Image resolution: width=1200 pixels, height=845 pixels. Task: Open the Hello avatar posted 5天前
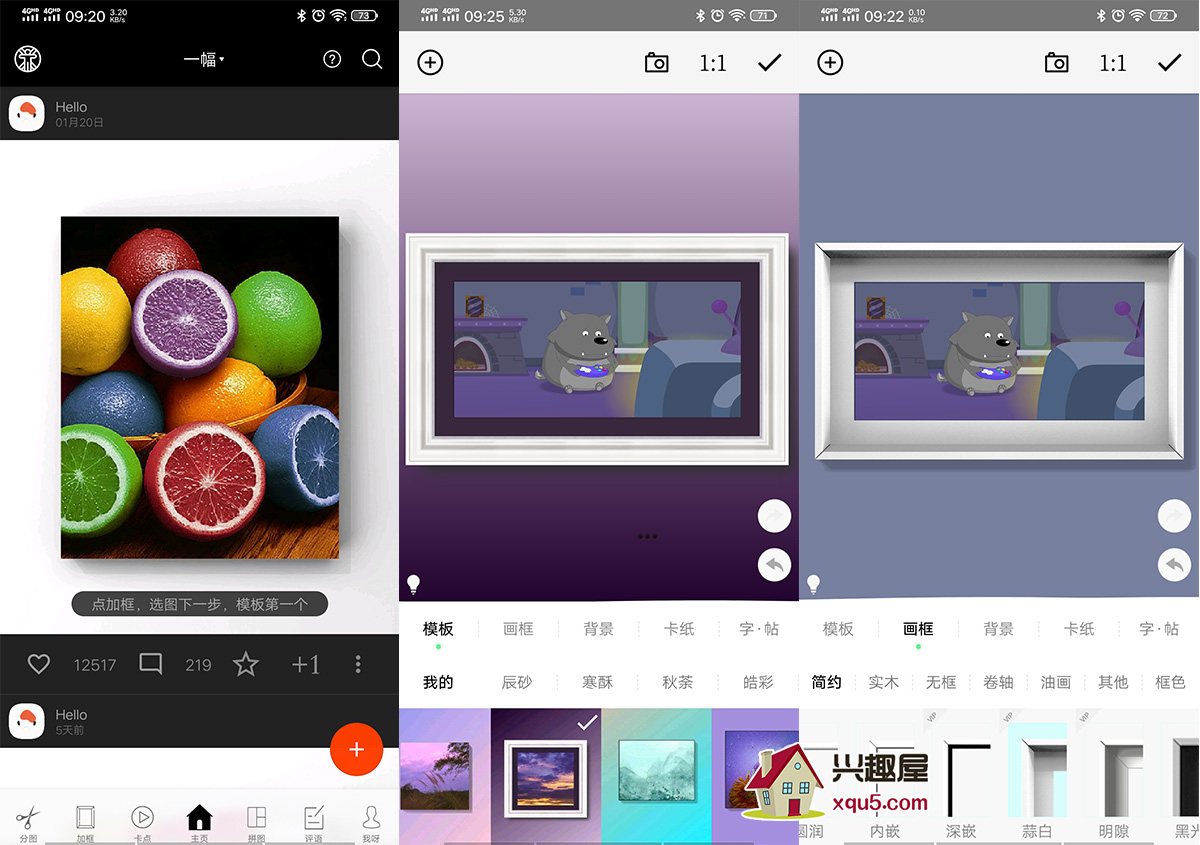click(x=26, y=722)
